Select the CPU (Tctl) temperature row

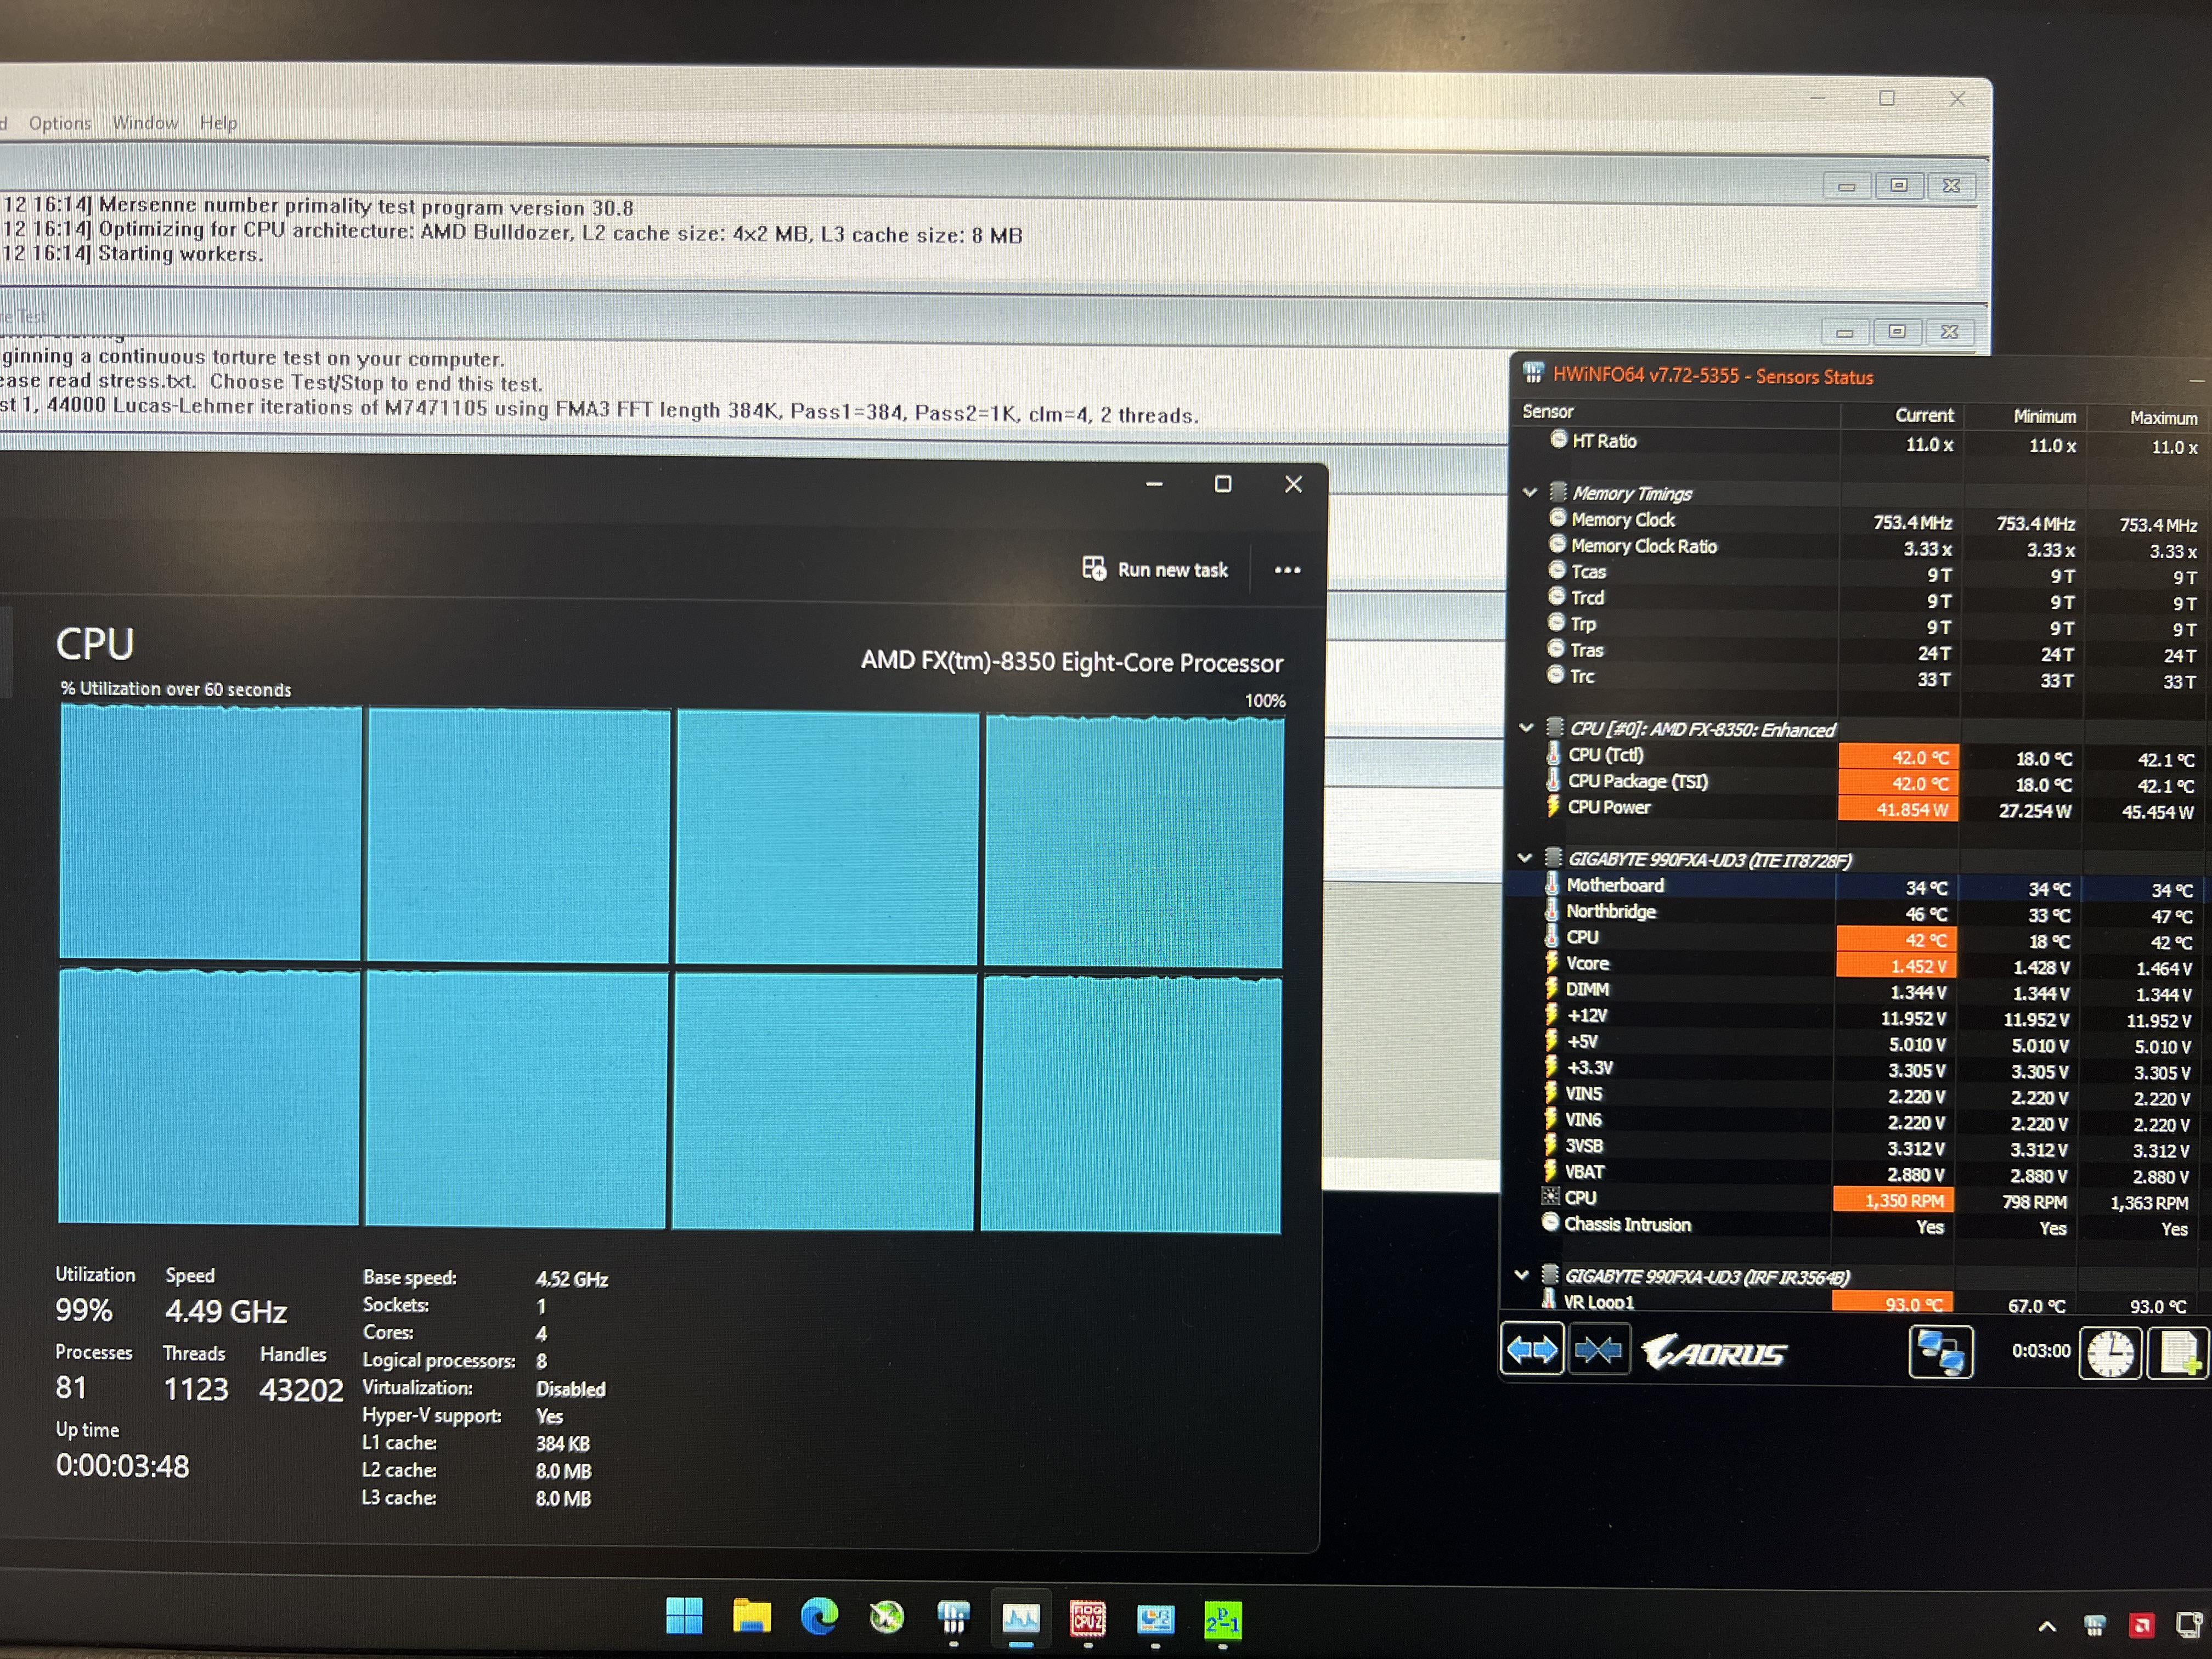(1860, 757)
